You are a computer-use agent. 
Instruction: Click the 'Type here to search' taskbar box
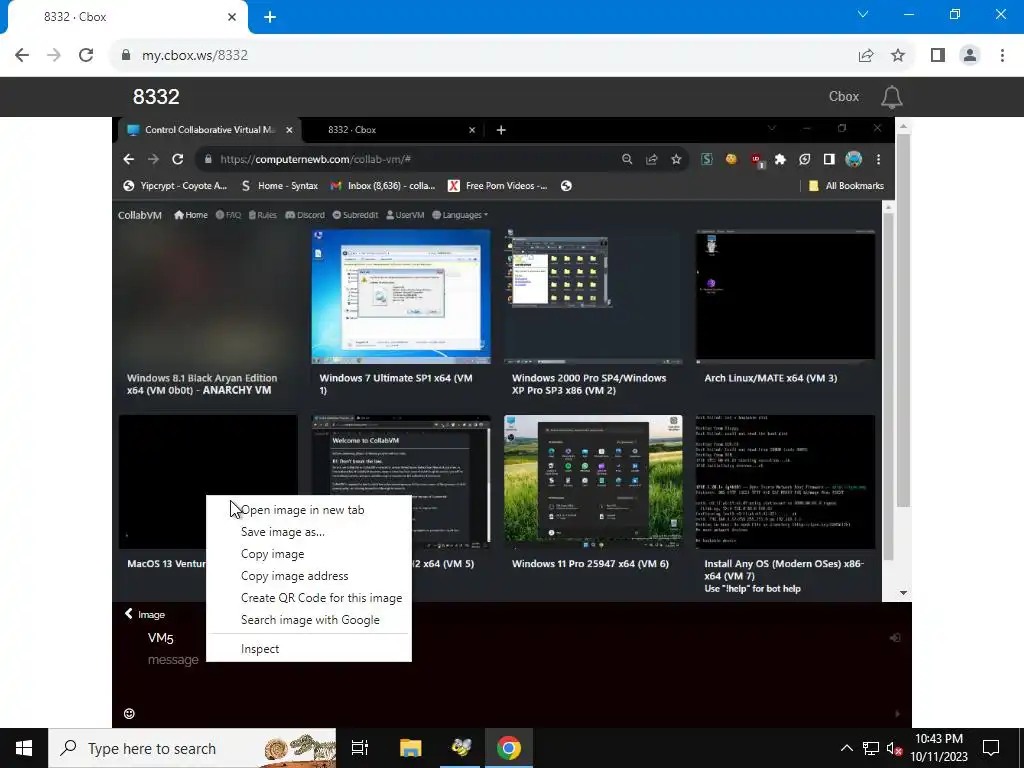point(192,748)
